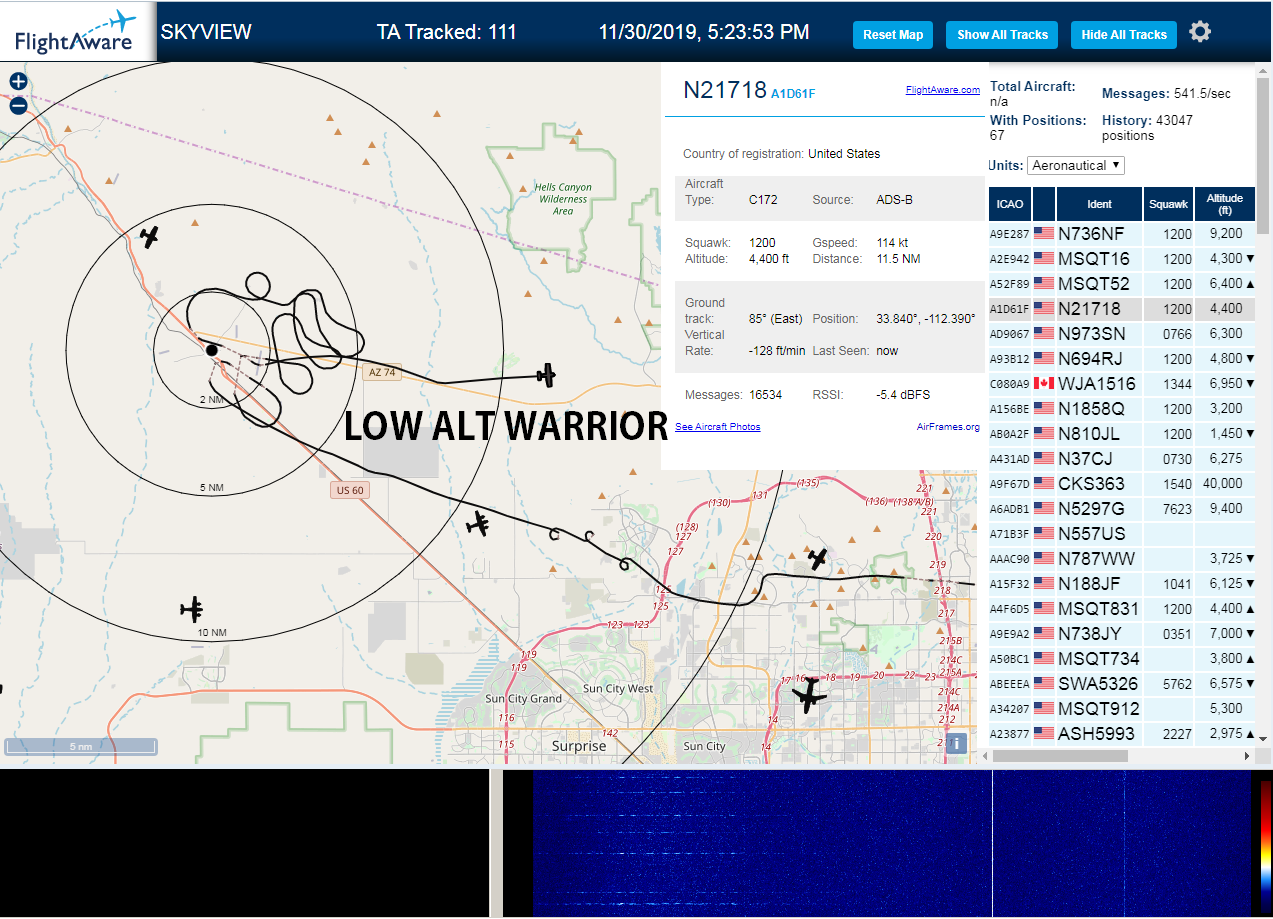Select aircraft row N1858Q
1273x919 pixels.
click(x=1121, y=408)
